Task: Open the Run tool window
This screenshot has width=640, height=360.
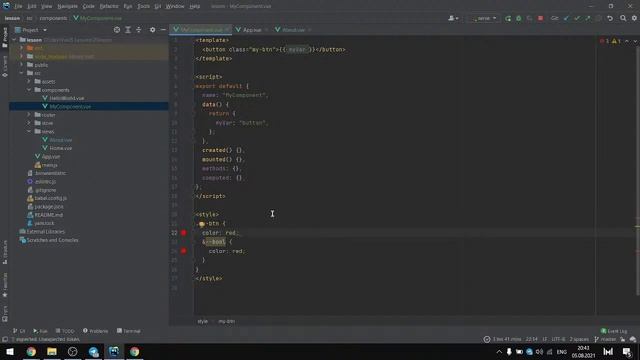Action: (x=40, y=331)
